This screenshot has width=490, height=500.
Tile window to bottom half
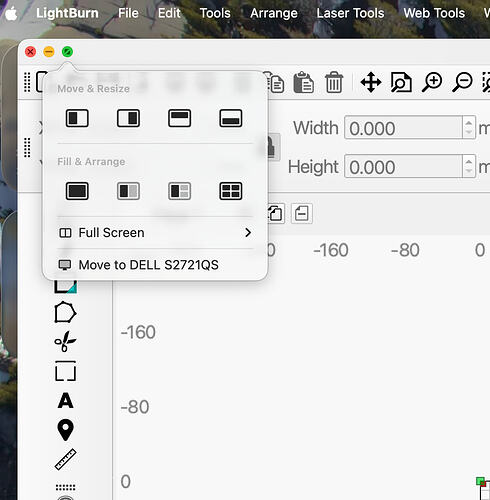point(231,118)
